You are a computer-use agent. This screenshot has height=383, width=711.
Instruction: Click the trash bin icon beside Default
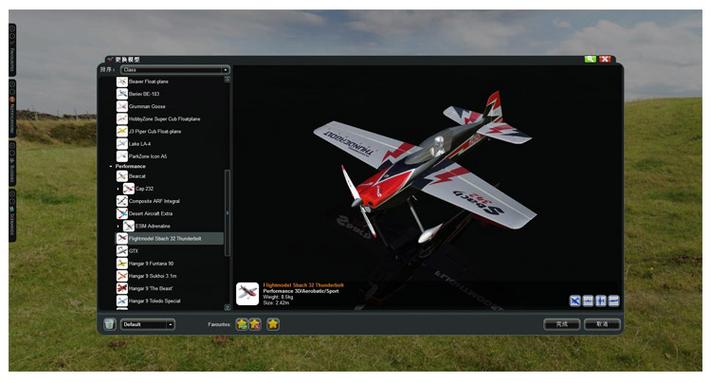pos(109,324)
